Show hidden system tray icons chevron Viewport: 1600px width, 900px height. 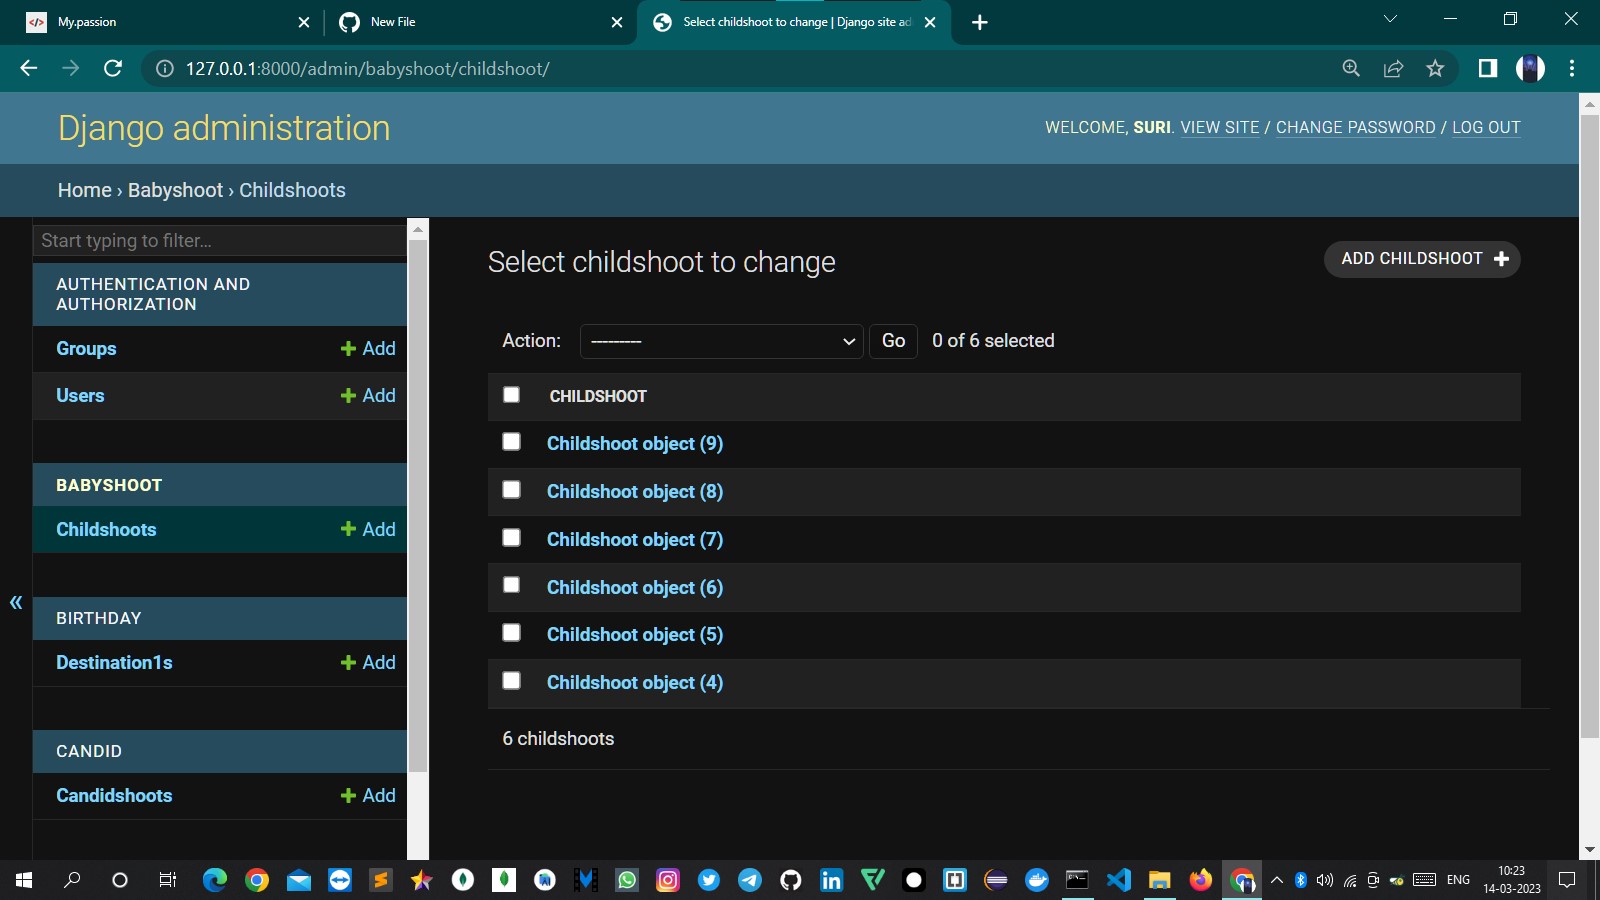tap(1277, 880)
